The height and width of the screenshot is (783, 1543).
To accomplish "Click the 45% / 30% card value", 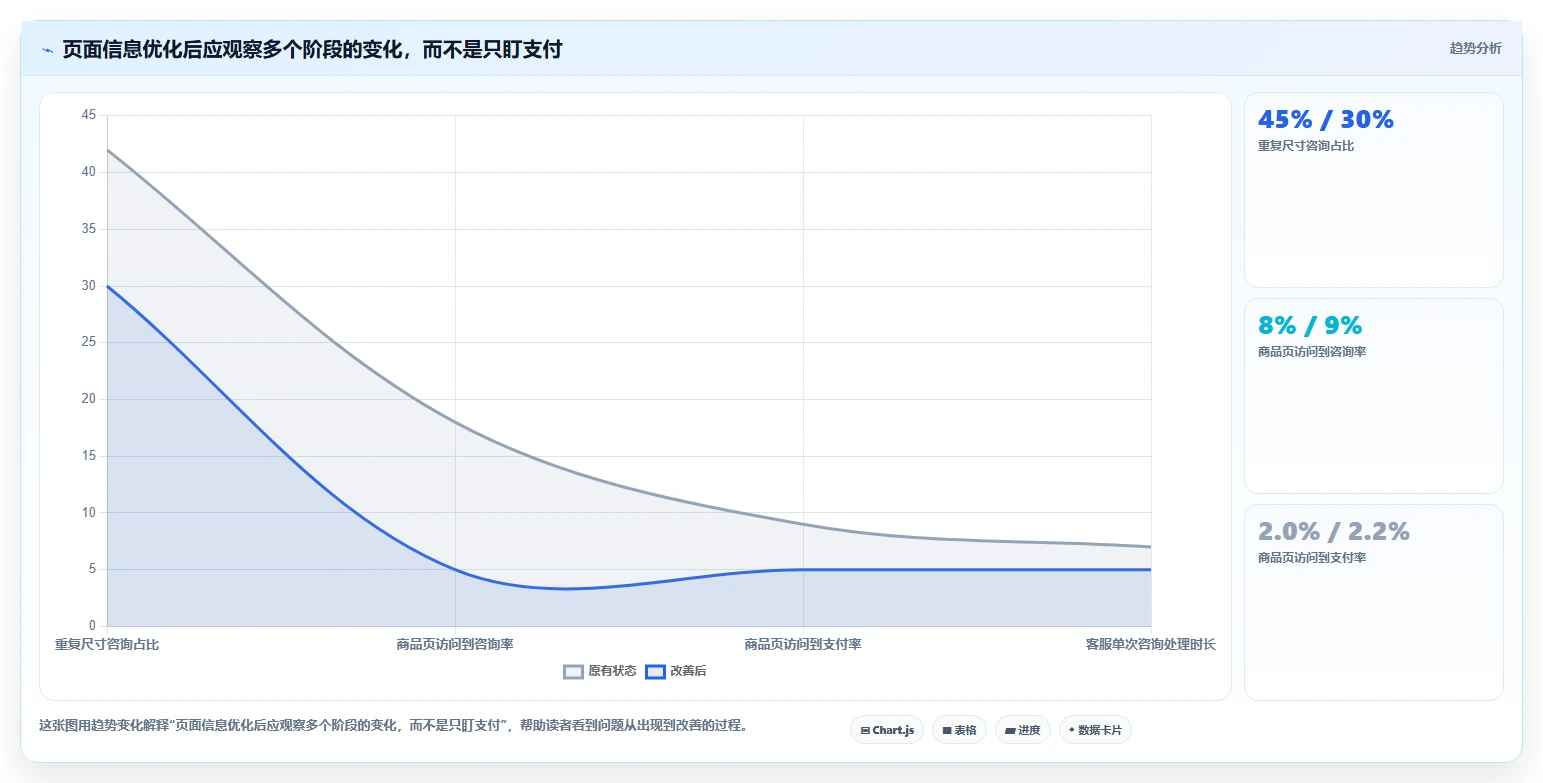I will [x=1325, y=119].
